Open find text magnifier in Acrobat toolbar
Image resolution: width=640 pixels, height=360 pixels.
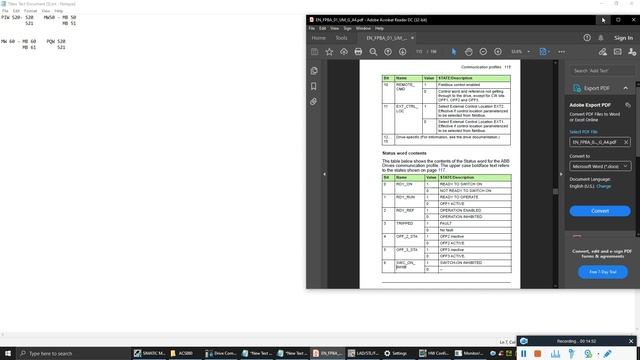point(373,52)
